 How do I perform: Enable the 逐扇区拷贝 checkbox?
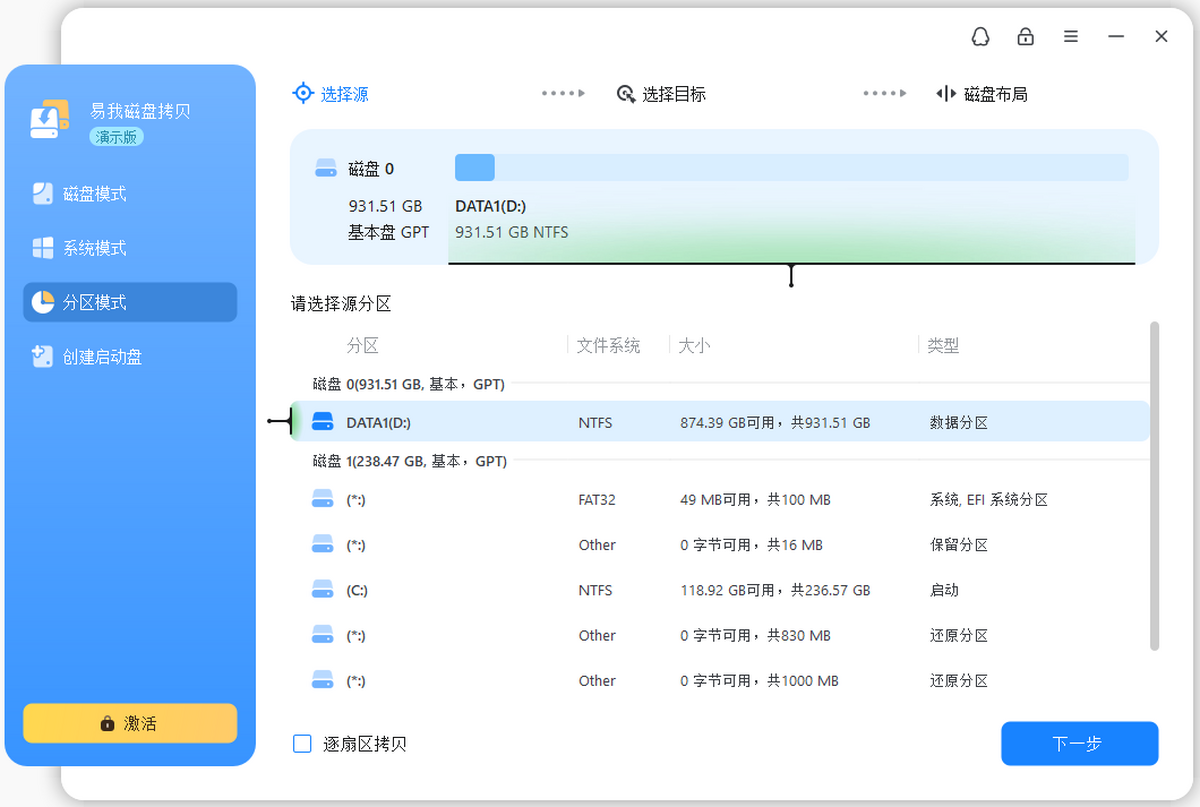point(302,744)
